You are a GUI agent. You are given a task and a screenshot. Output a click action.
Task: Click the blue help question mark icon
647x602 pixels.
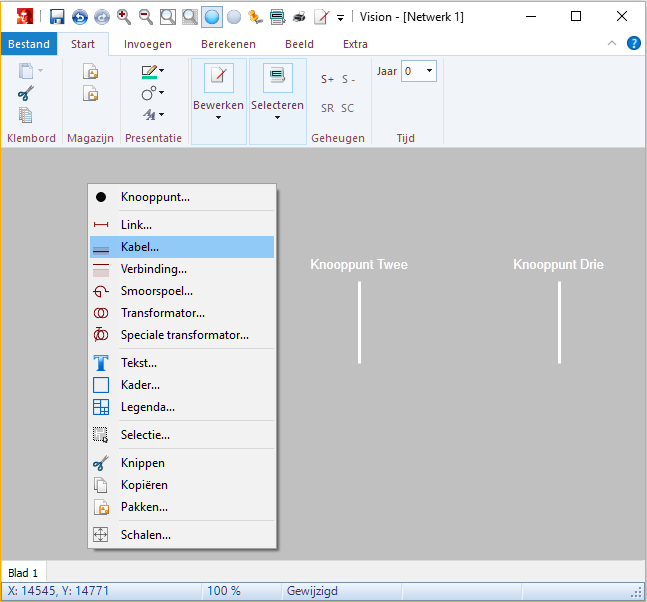633,44
